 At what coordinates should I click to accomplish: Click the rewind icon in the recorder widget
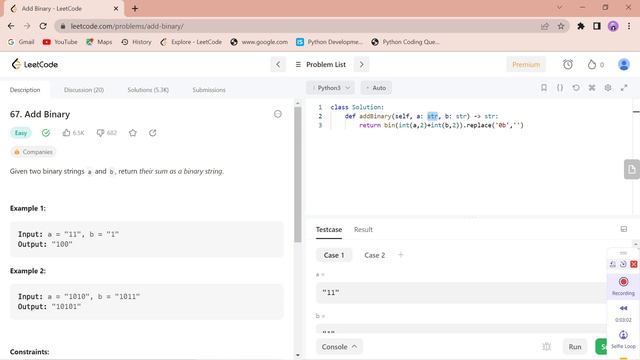(623, 308)
